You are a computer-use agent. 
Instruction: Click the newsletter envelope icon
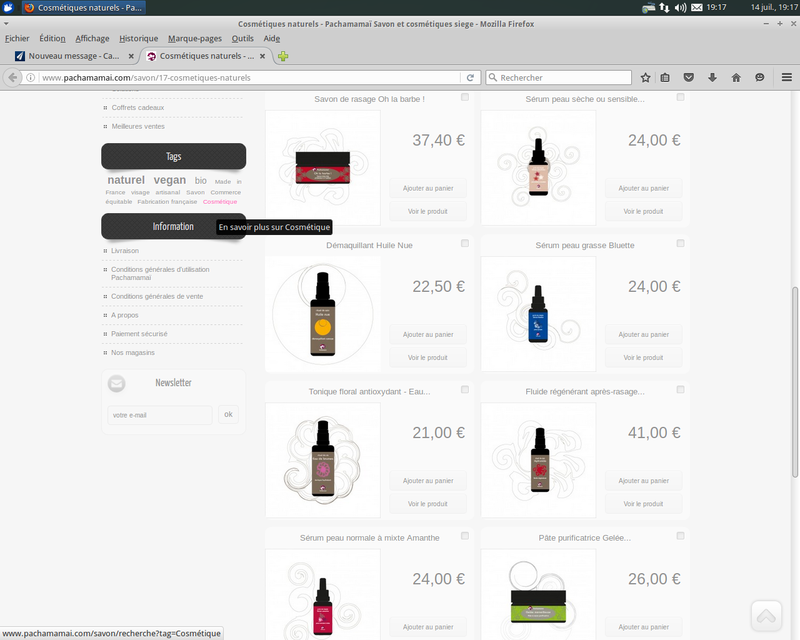click(116, 383)
